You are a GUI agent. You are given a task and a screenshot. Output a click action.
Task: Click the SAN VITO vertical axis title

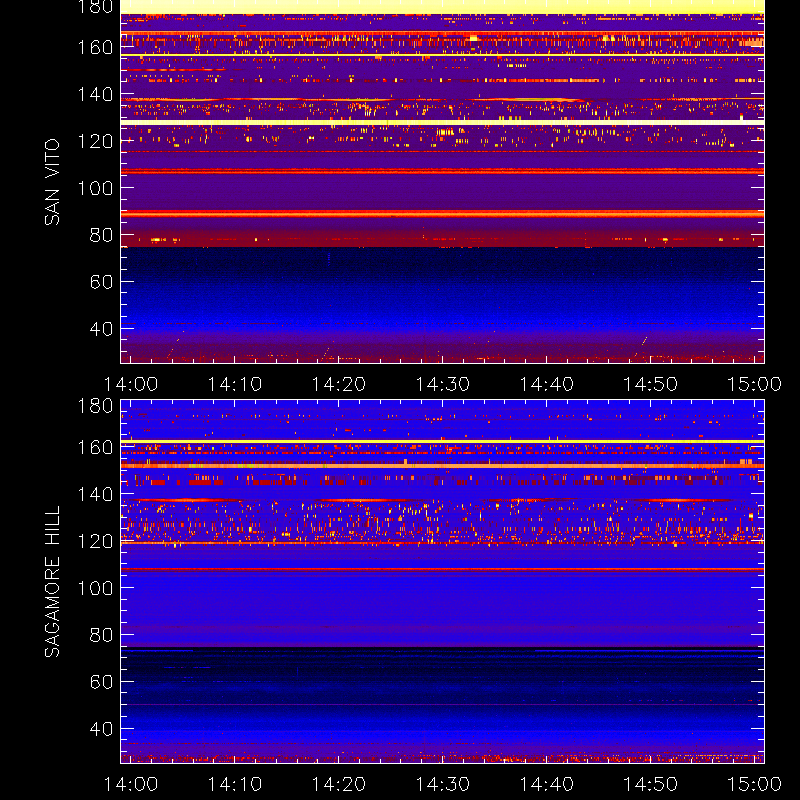52,182
